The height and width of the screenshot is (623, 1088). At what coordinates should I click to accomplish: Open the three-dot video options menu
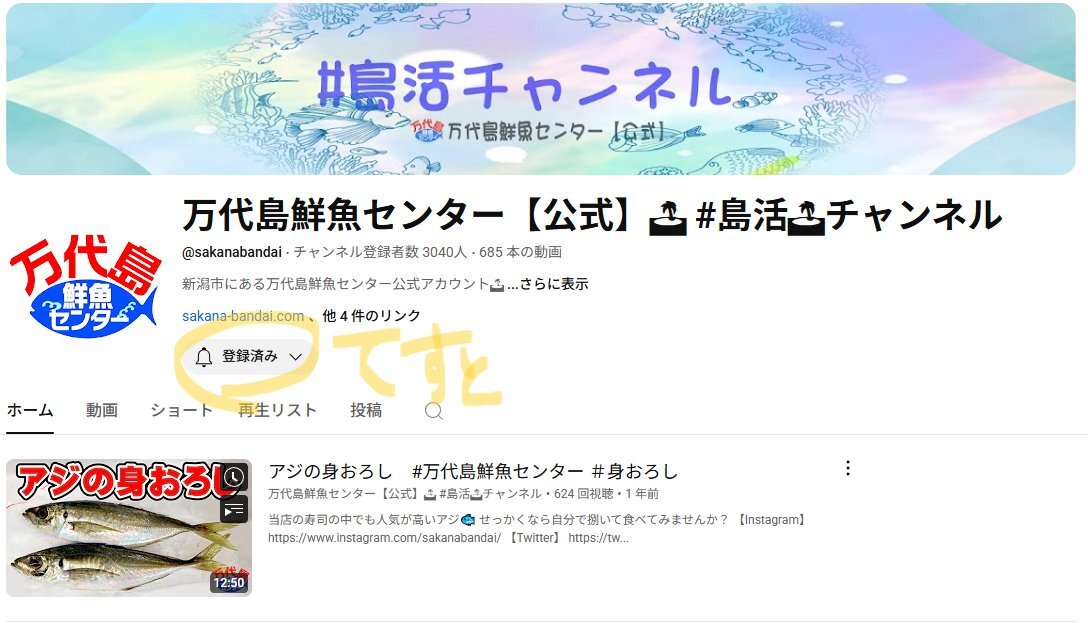847,468
